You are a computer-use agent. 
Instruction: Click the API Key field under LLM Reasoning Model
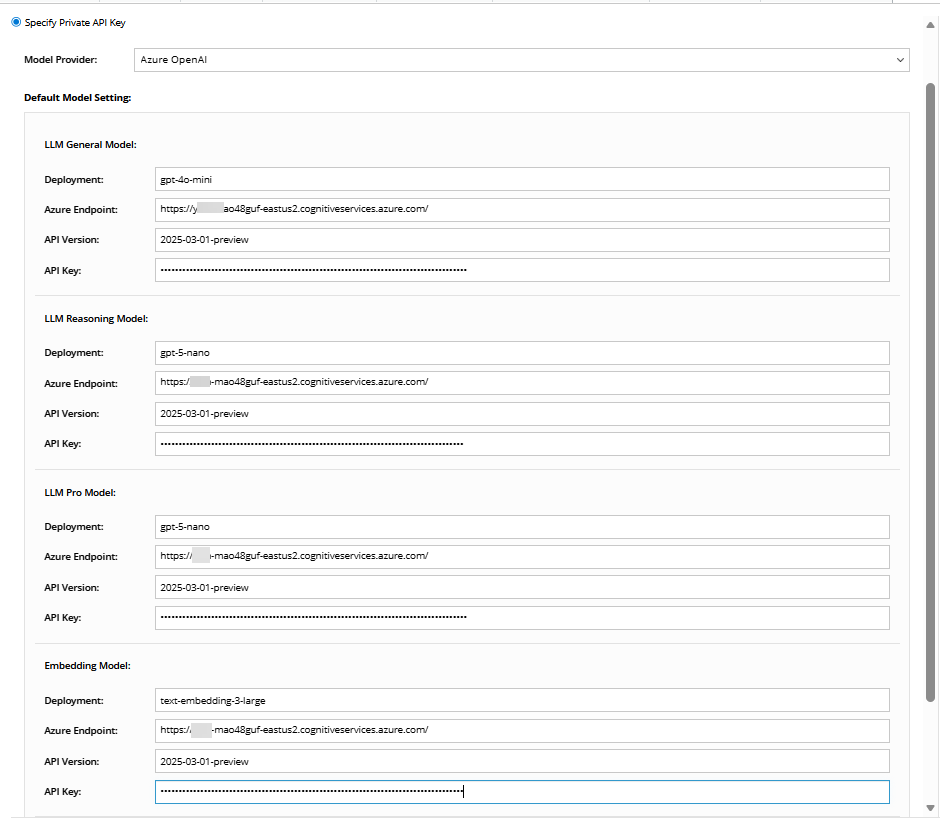tap(522, 444)
